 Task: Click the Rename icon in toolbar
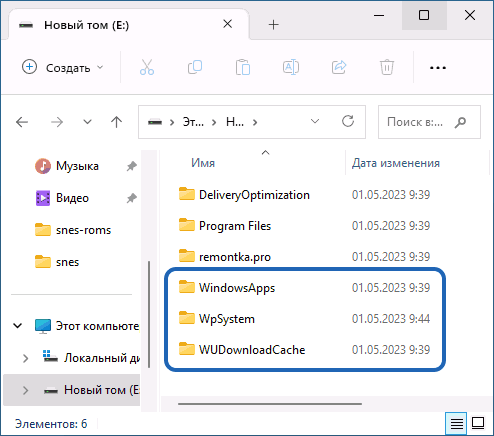tap(291, 67)
